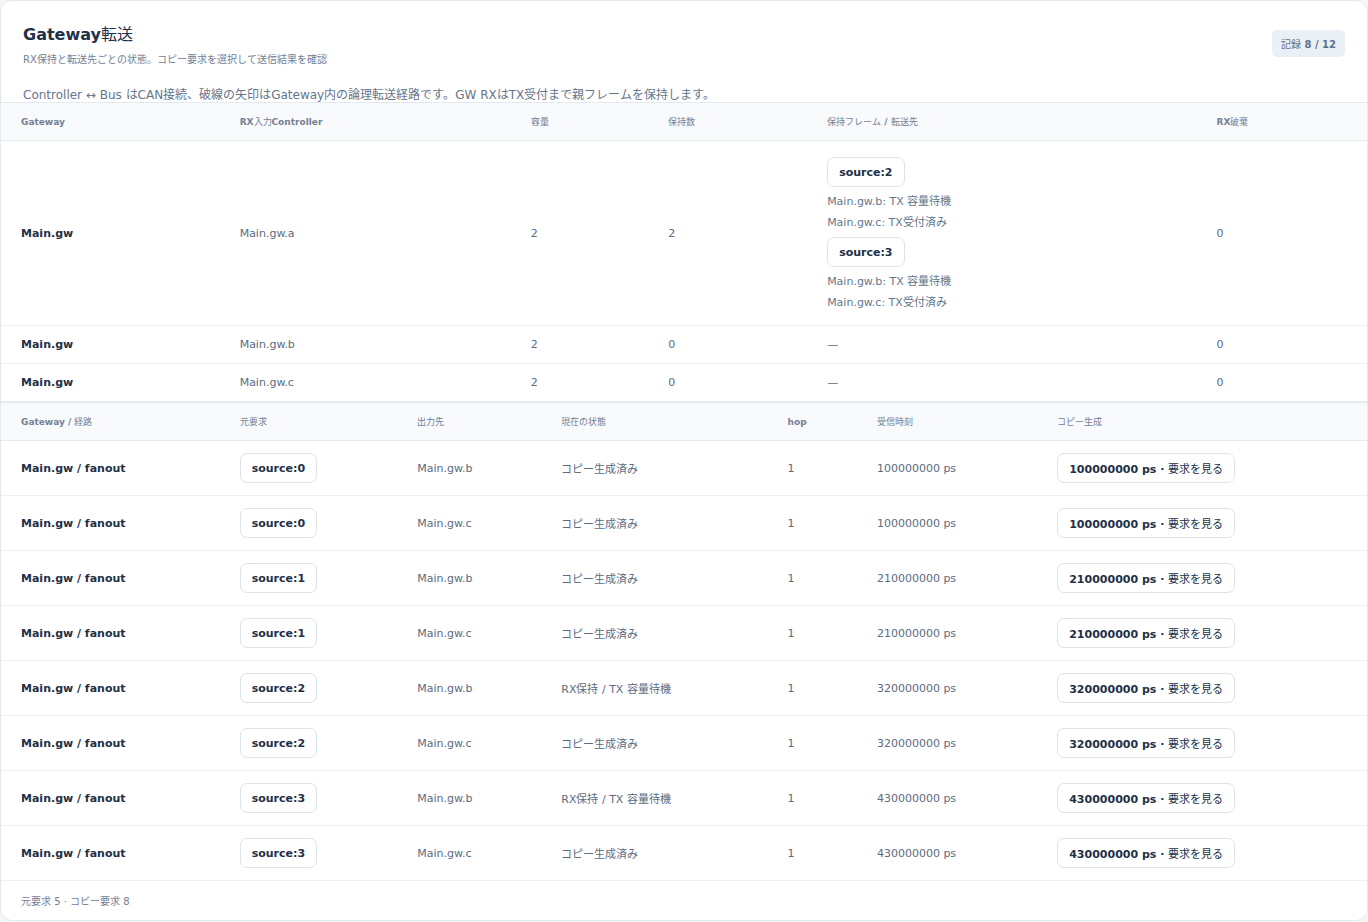The image size is (1368, 922).
Task: View the copy request for source:1 to Main.gw.b
Action: 1146,578
